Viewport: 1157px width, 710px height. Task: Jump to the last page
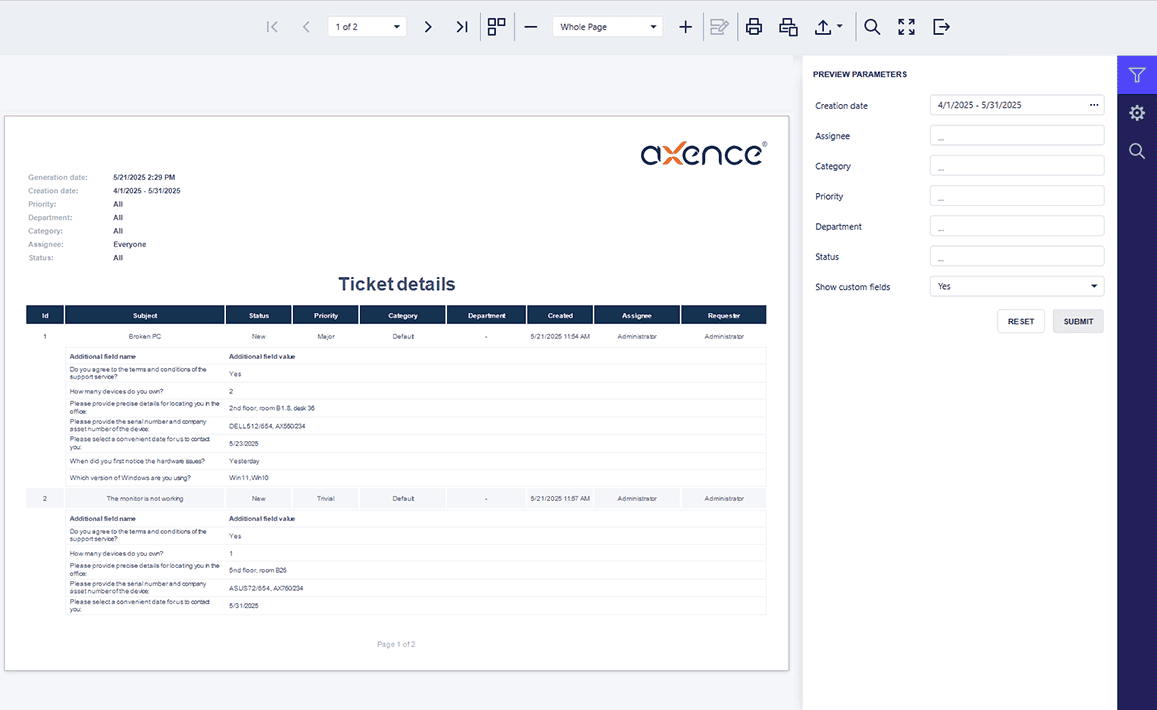coord(461,27)
